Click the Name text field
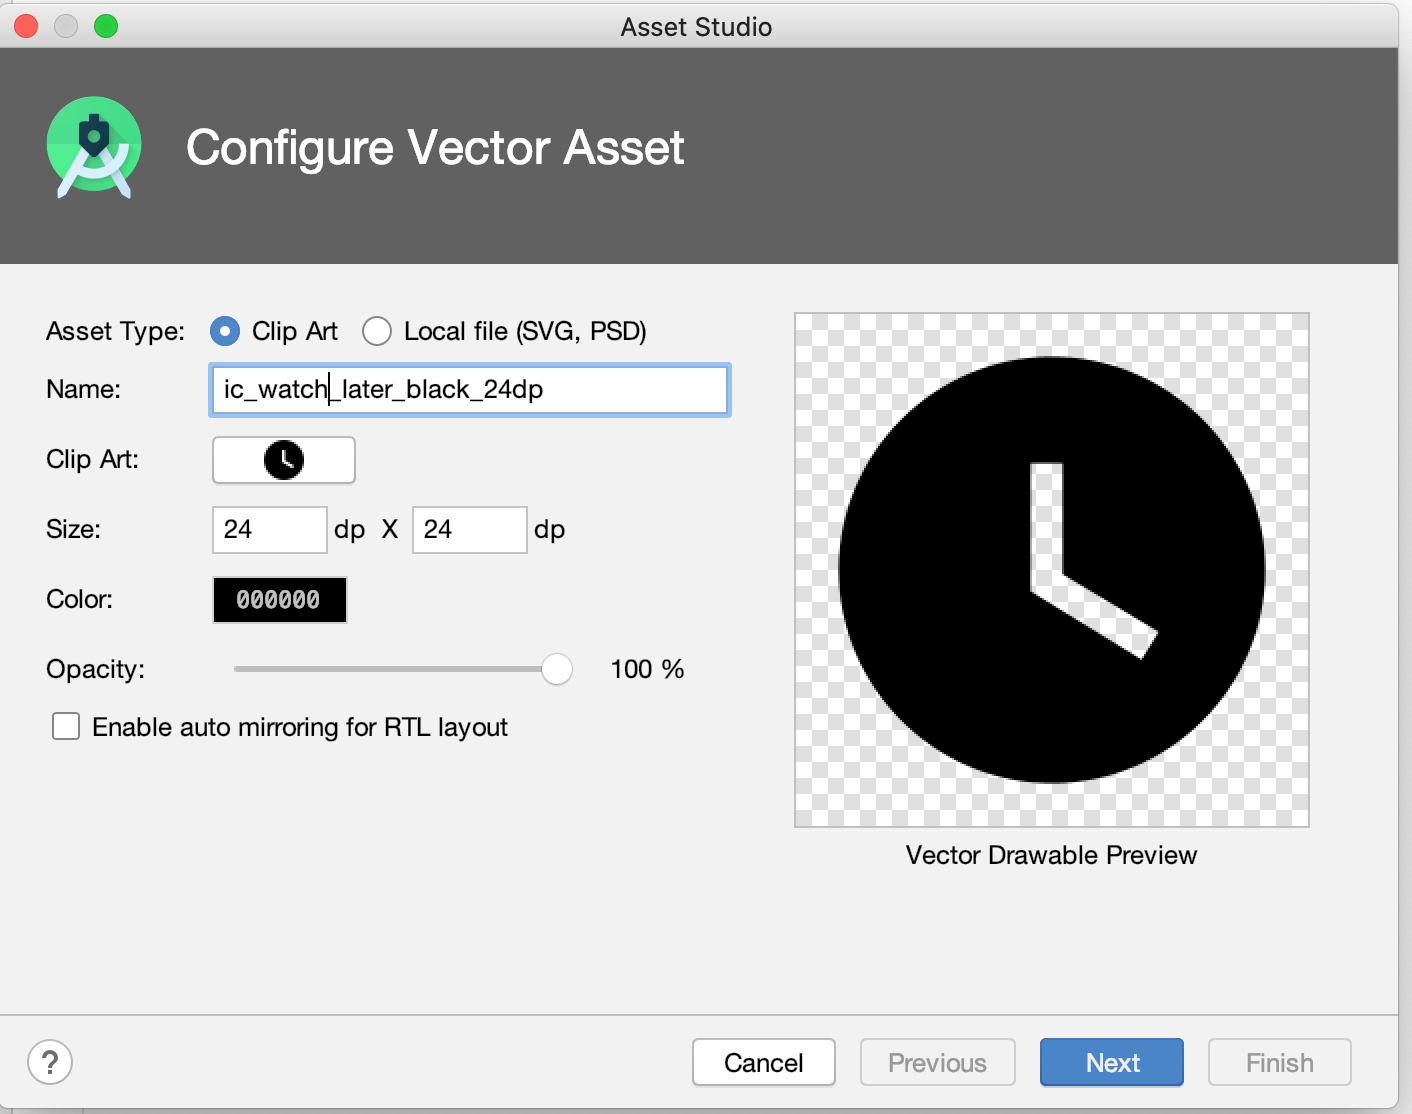This screenshot has height=1114, width=1412. tap(470, 390)
